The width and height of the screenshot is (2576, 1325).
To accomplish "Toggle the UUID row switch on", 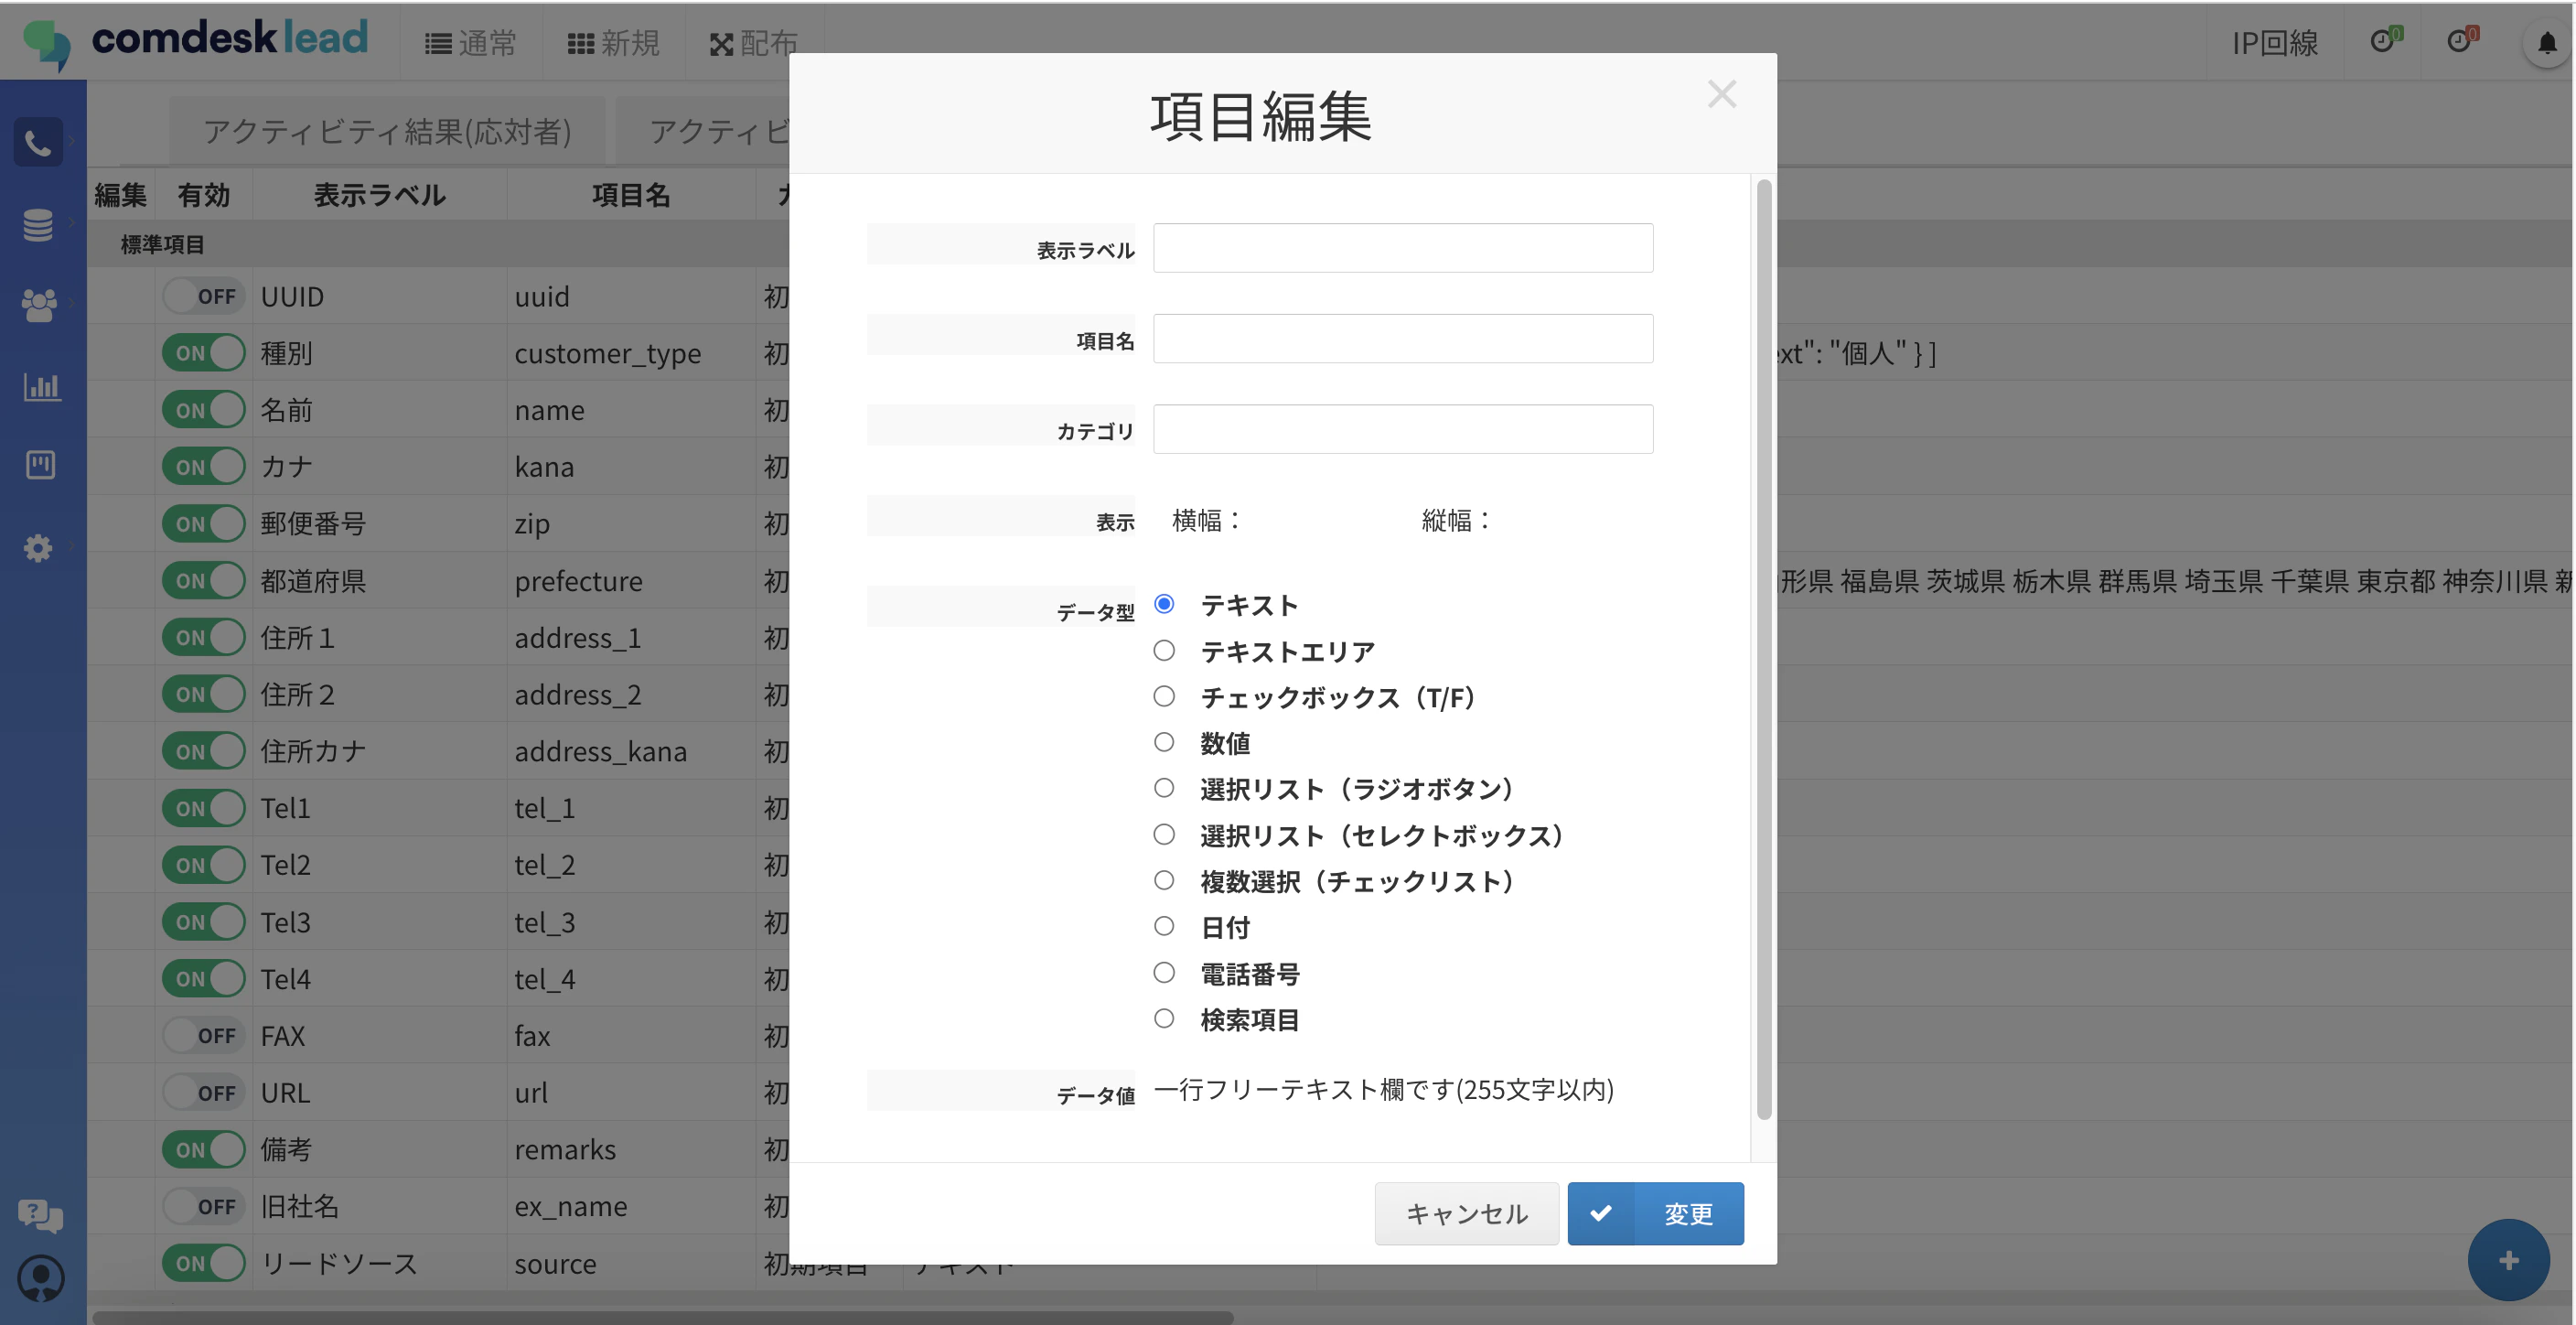I will pos(204,296).
